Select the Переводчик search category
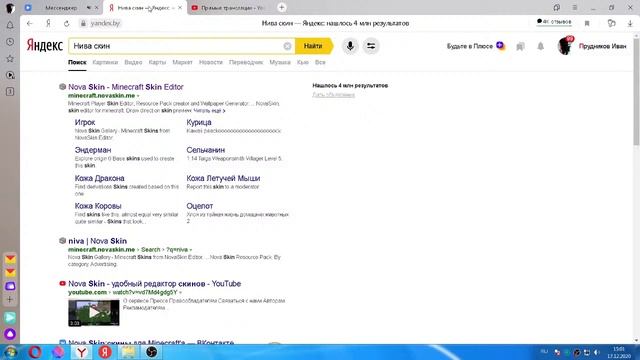Viewport: 640px width, 360px height. (x=246, y=62)
